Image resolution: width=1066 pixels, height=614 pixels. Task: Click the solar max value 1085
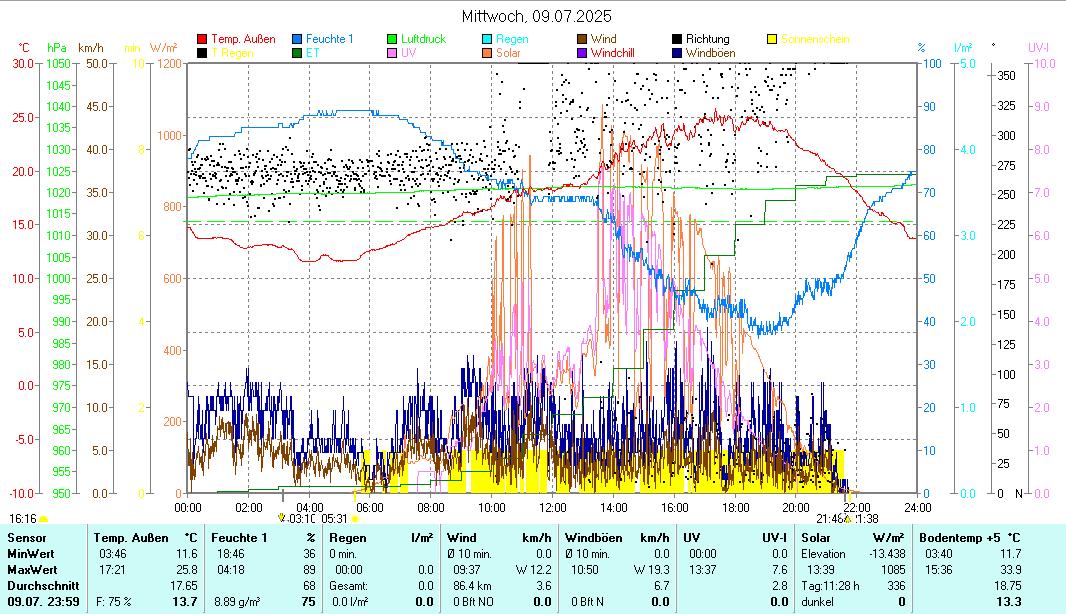click(893, 570)
